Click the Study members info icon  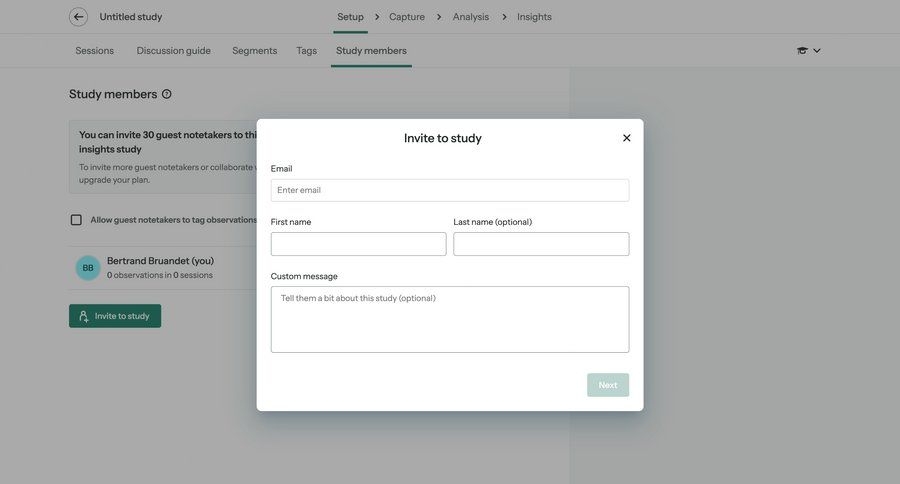pyautogui.click(x=166, y=94)
